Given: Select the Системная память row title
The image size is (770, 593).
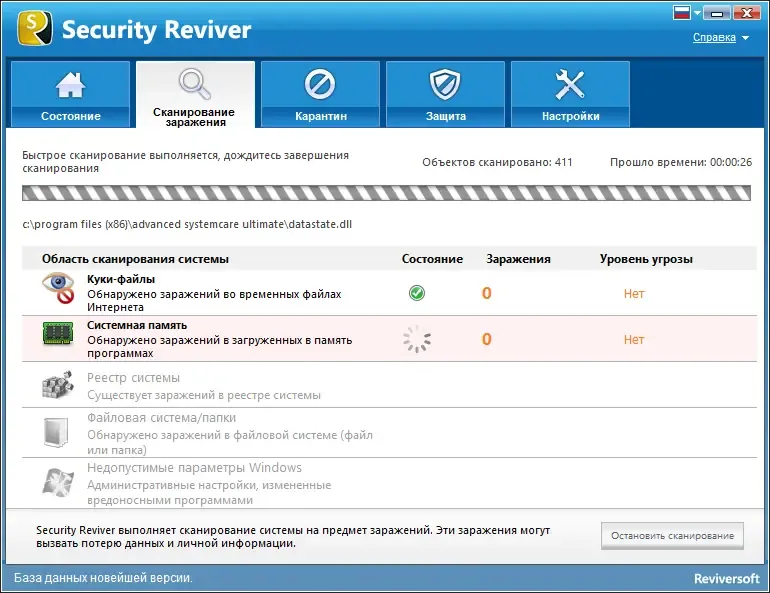Looking at the screenshot, I should pos(137,325).
